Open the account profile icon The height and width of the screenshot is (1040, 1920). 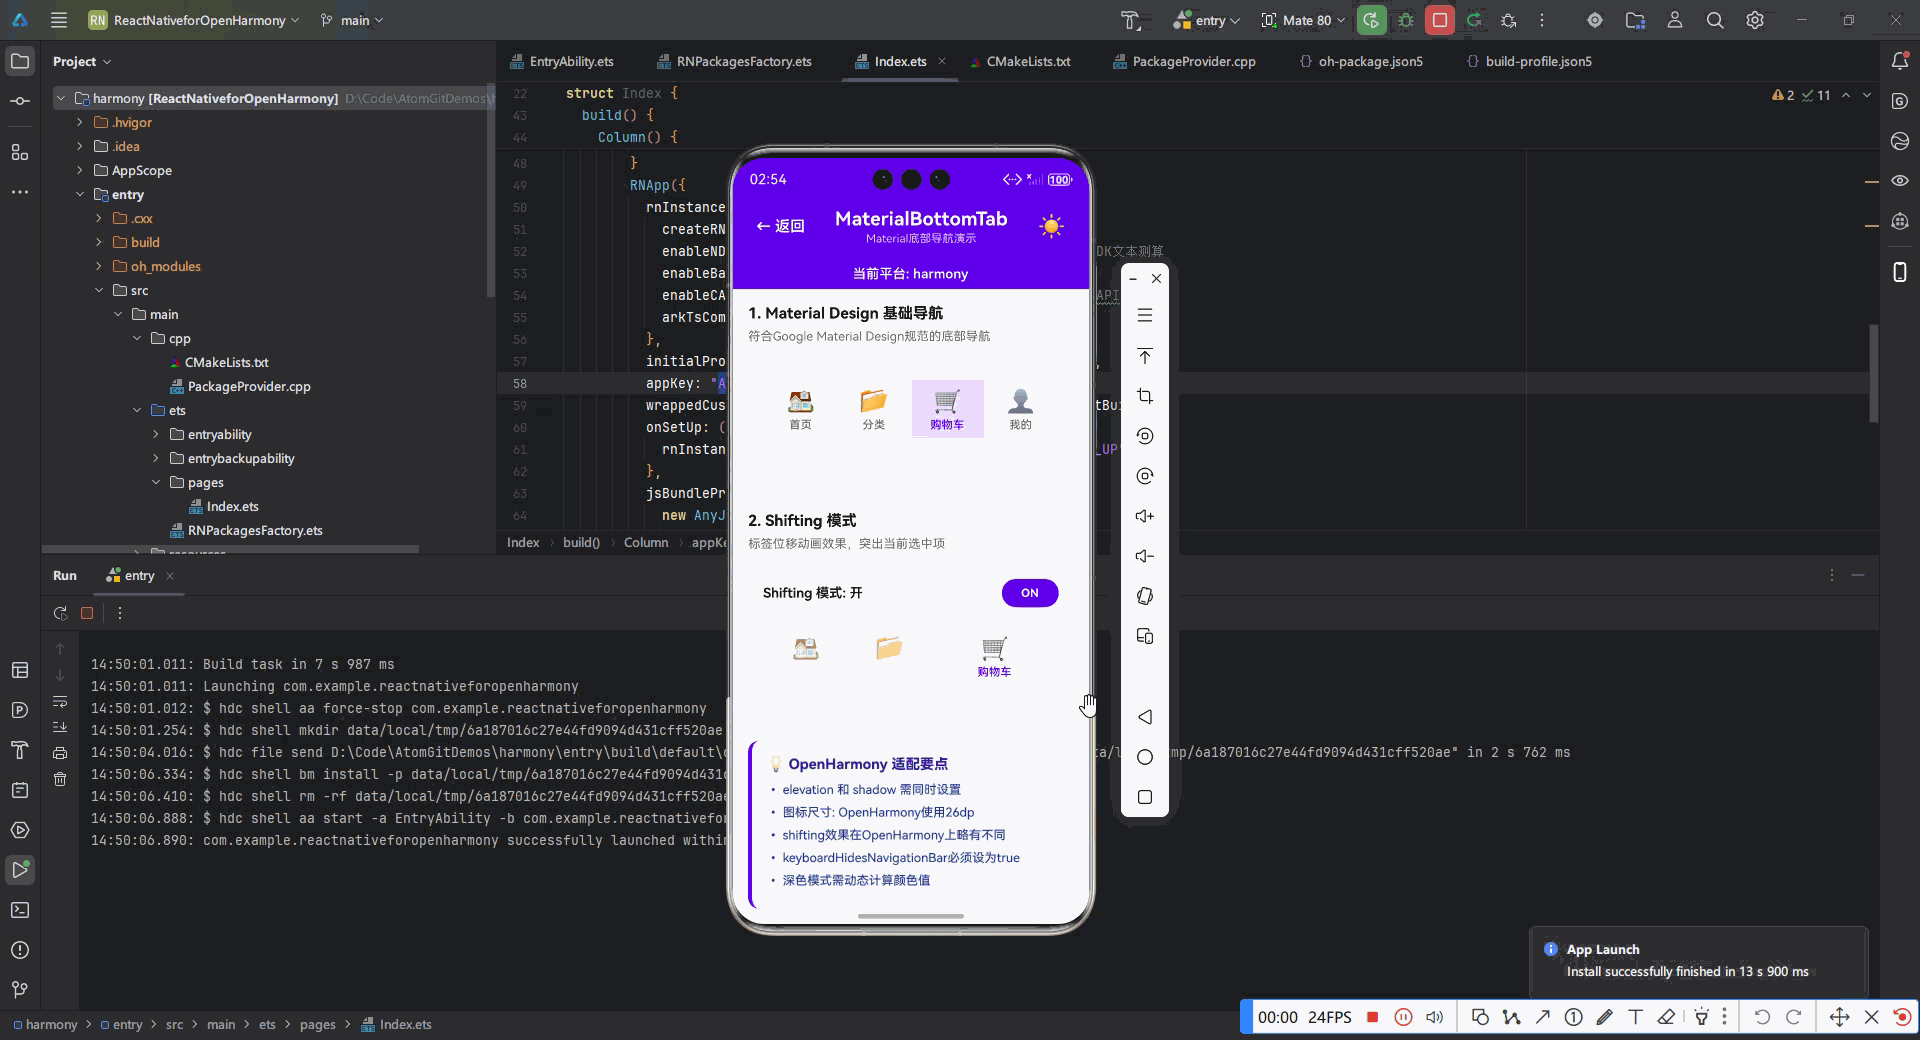(x=1675, y=20)
